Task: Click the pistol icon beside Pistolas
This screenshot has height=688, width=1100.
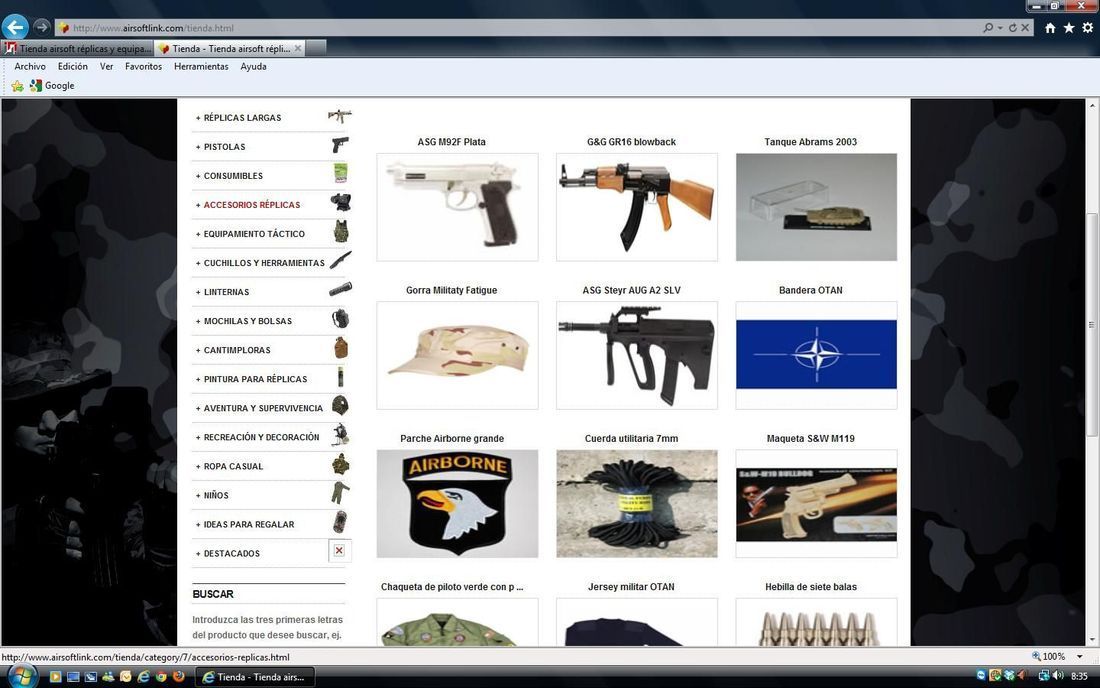Action: (x=340, y=144)
